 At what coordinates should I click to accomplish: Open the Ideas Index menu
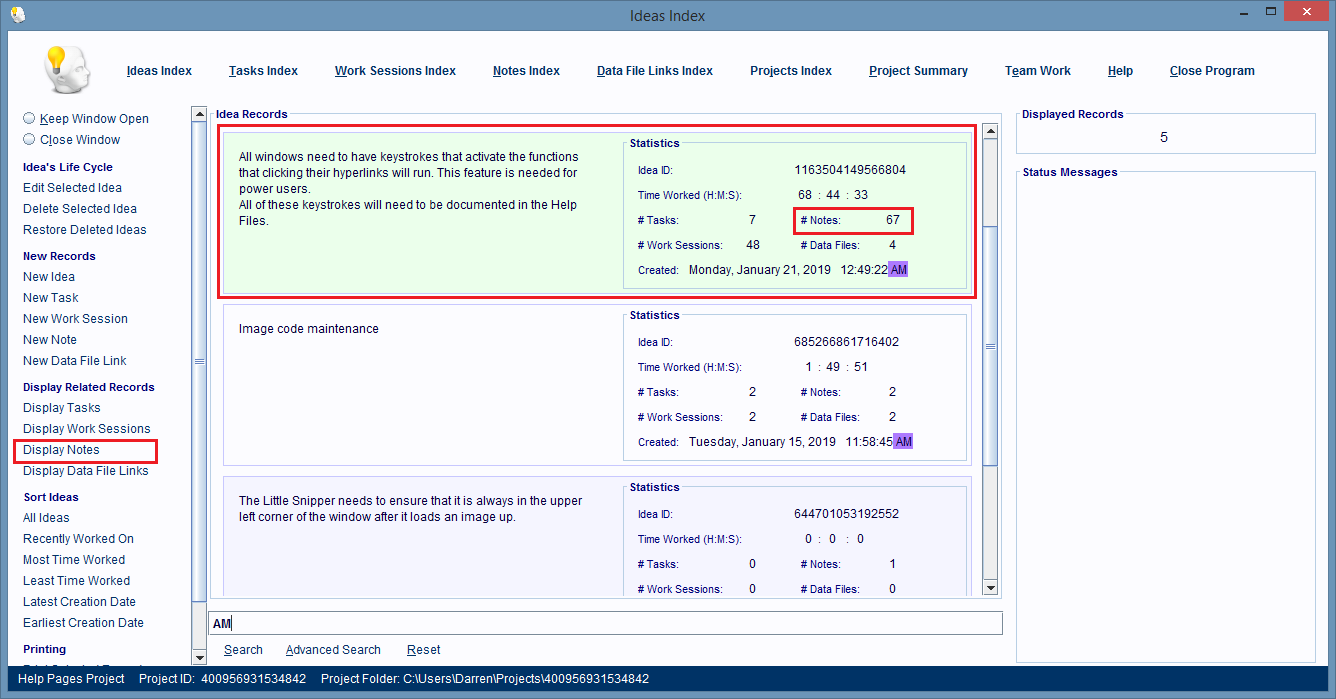(x=159, y=71)
